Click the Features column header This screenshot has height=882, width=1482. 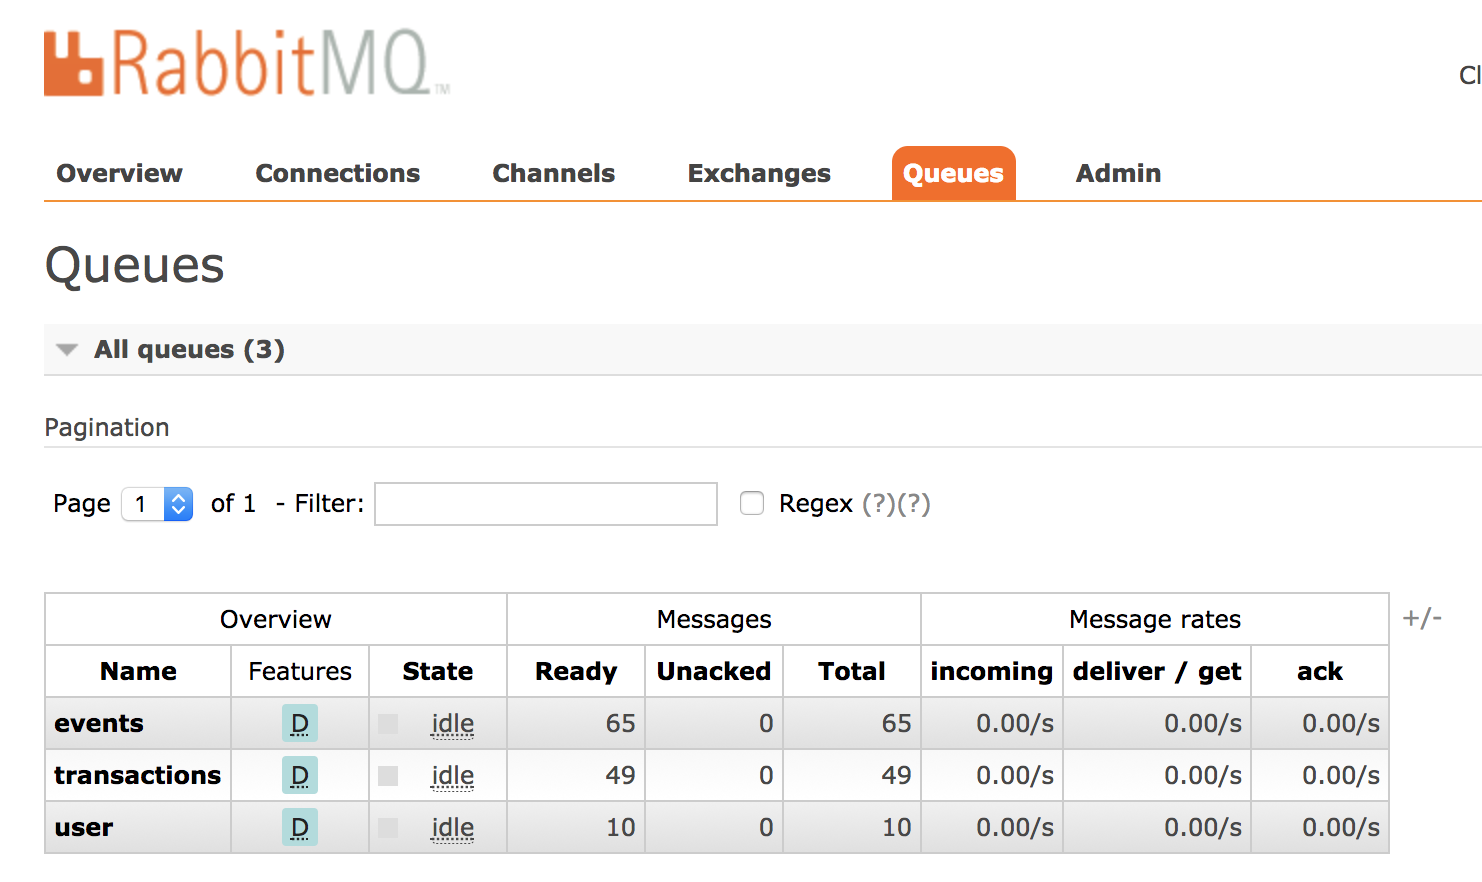click(300, 671)
